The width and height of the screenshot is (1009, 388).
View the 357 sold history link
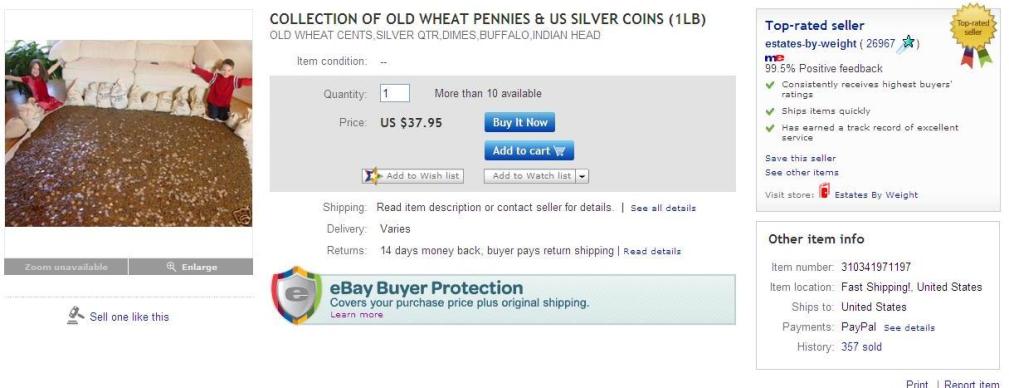[861, 347]
